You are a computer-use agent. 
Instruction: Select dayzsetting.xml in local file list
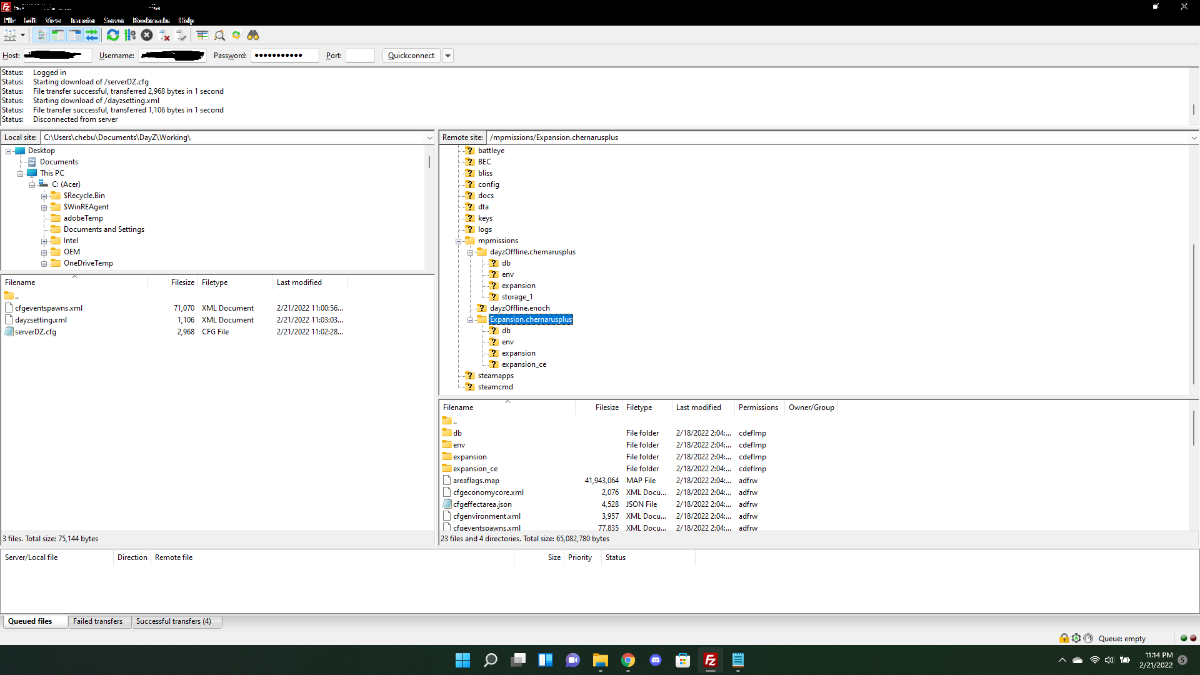[41, 320]
